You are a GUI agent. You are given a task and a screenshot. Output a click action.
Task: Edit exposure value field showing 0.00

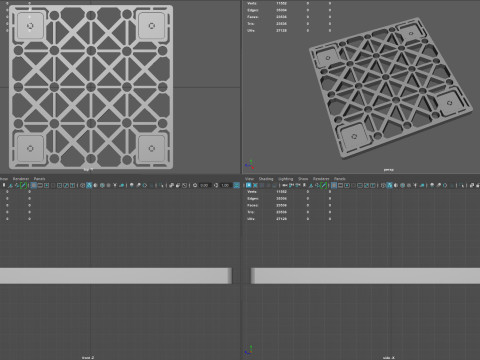coord(204,185)
